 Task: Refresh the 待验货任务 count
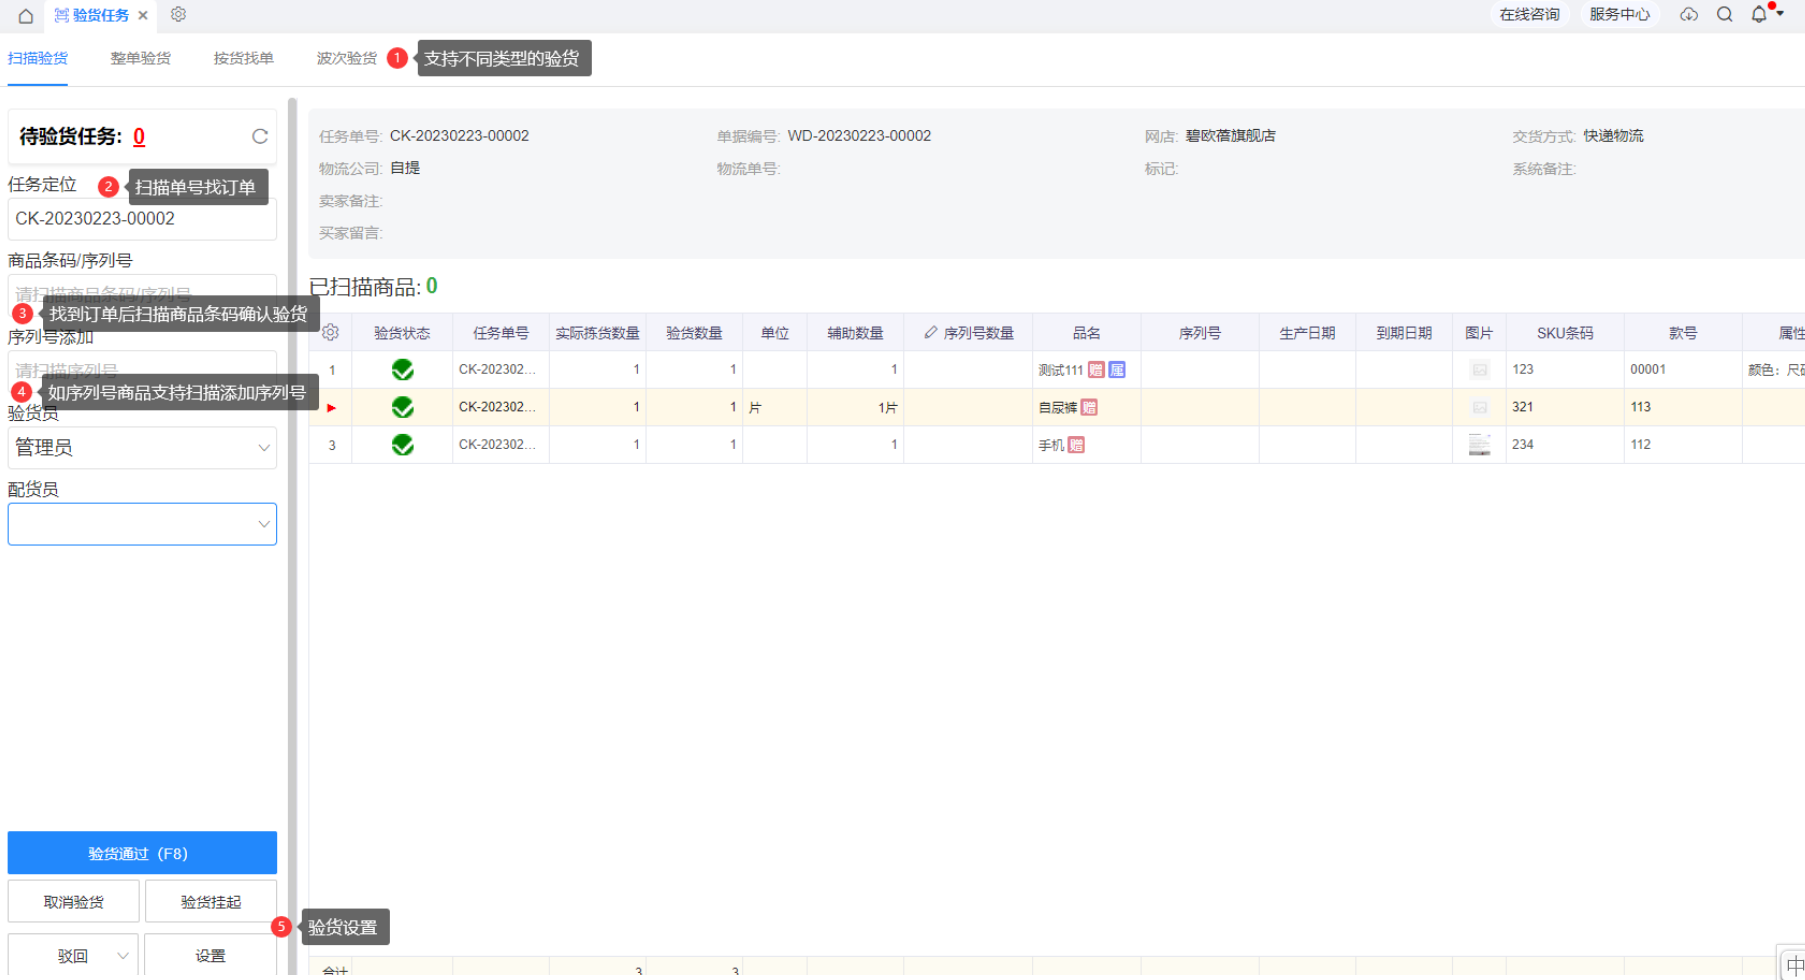[260, 136]
